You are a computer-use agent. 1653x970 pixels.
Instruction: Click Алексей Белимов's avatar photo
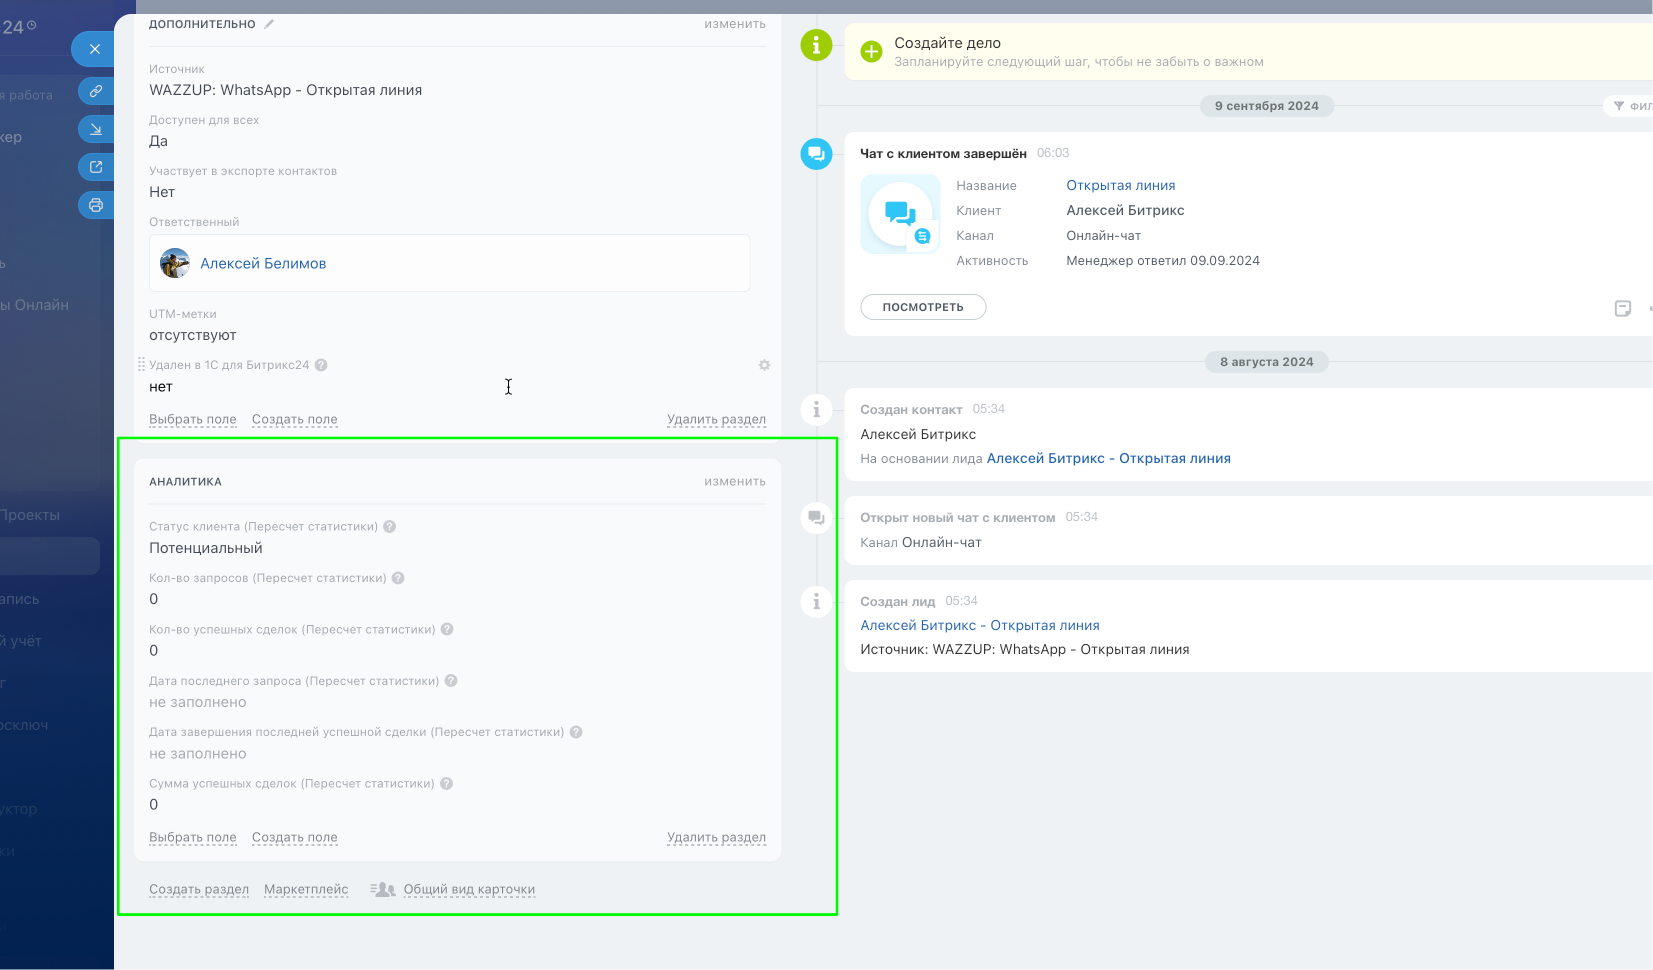(175, 263)
